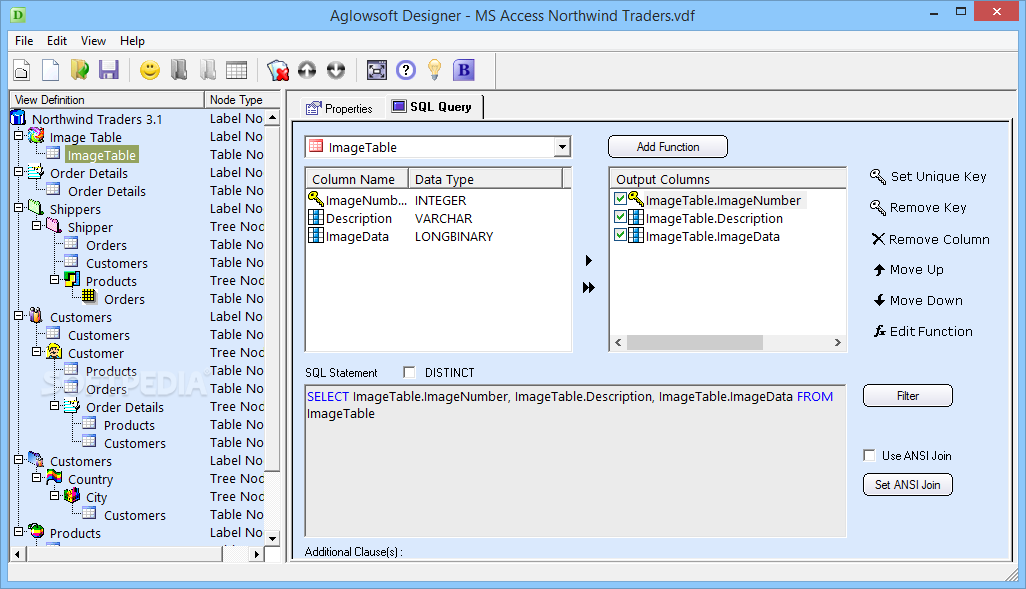
Task: Collapse the Shipper tree node
Action: point(37,226)
